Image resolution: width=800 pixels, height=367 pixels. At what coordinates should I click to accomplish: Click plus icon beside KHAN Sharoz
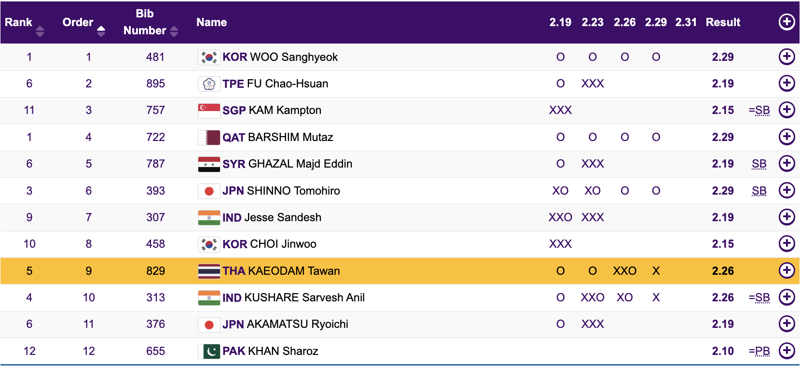pos(786,351)
